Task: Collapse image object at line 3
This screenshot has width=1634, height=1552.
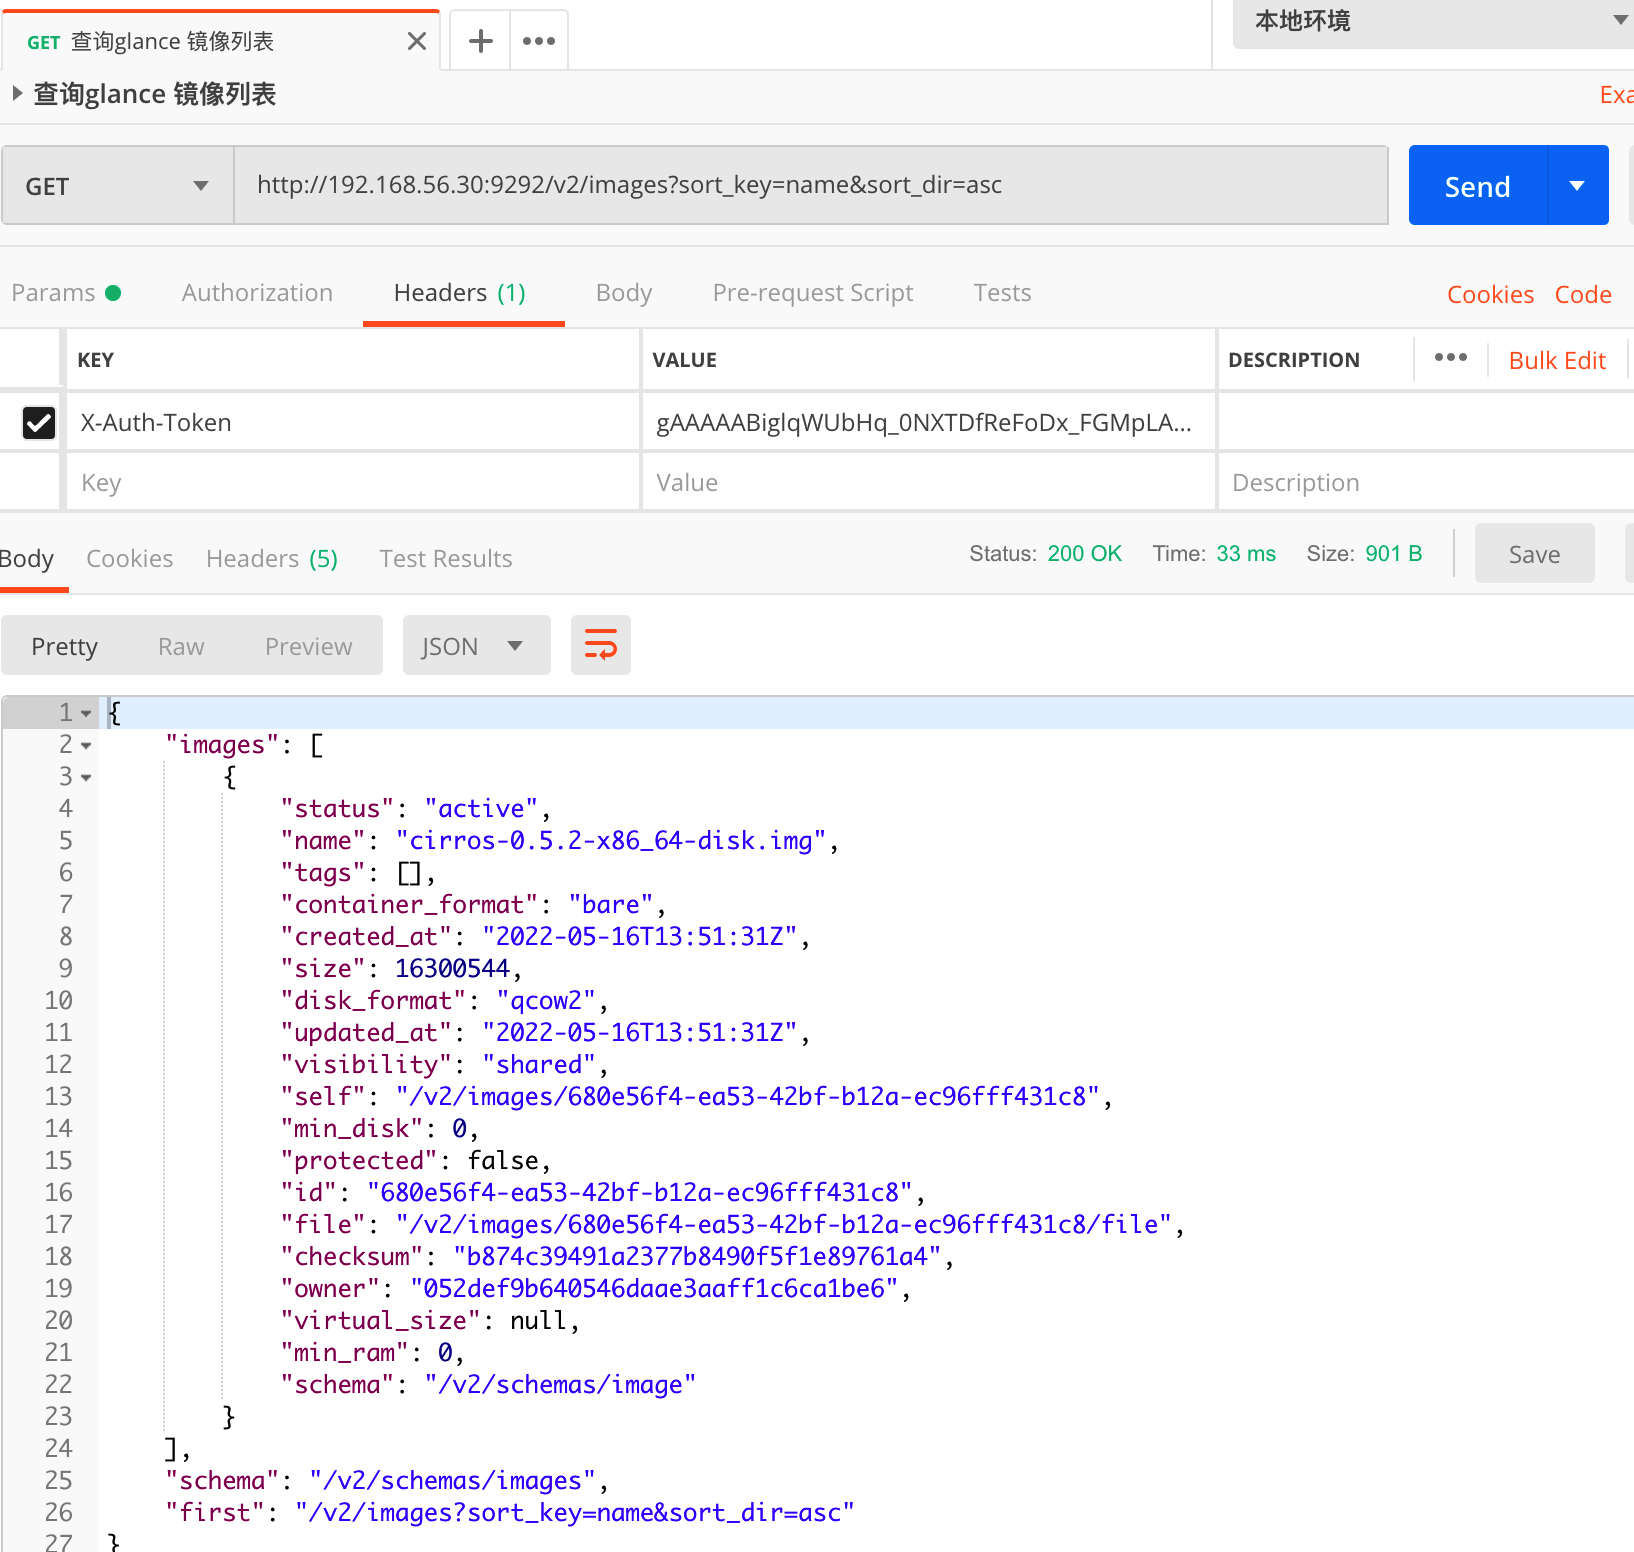Action: point(86,777)
